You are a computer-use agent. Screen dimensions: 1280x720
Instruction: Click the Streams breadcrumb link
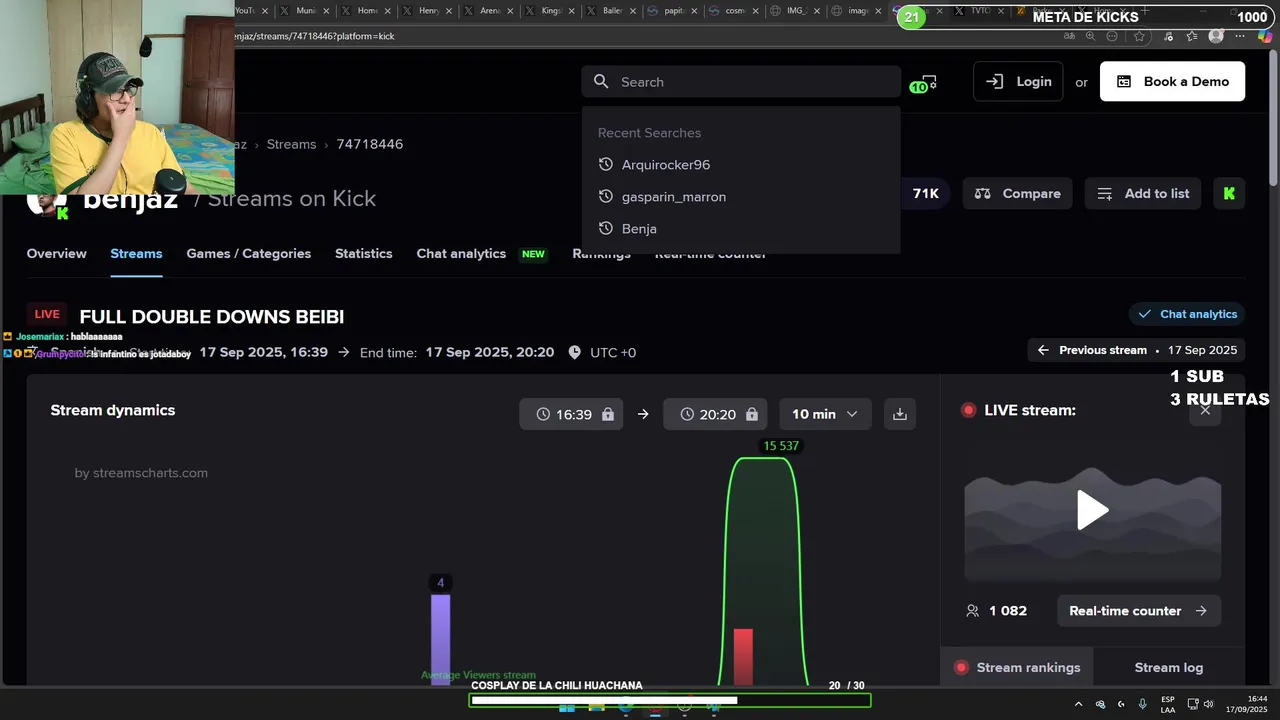point(291,144)
